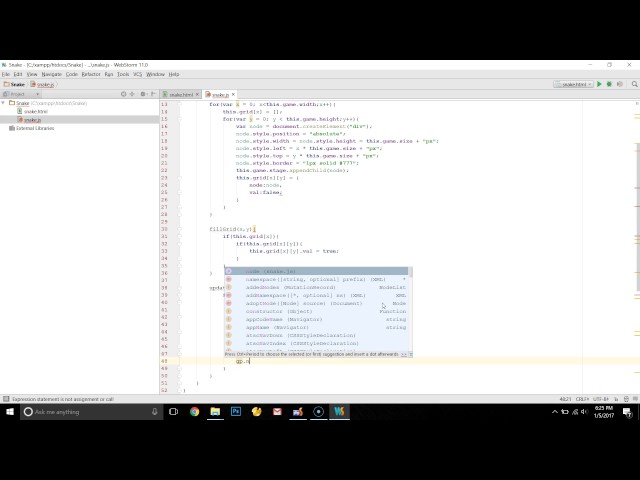Screen dimensions: 640x480
Task: Select snake.html in the project tree
Action: (x=33, y=111)
